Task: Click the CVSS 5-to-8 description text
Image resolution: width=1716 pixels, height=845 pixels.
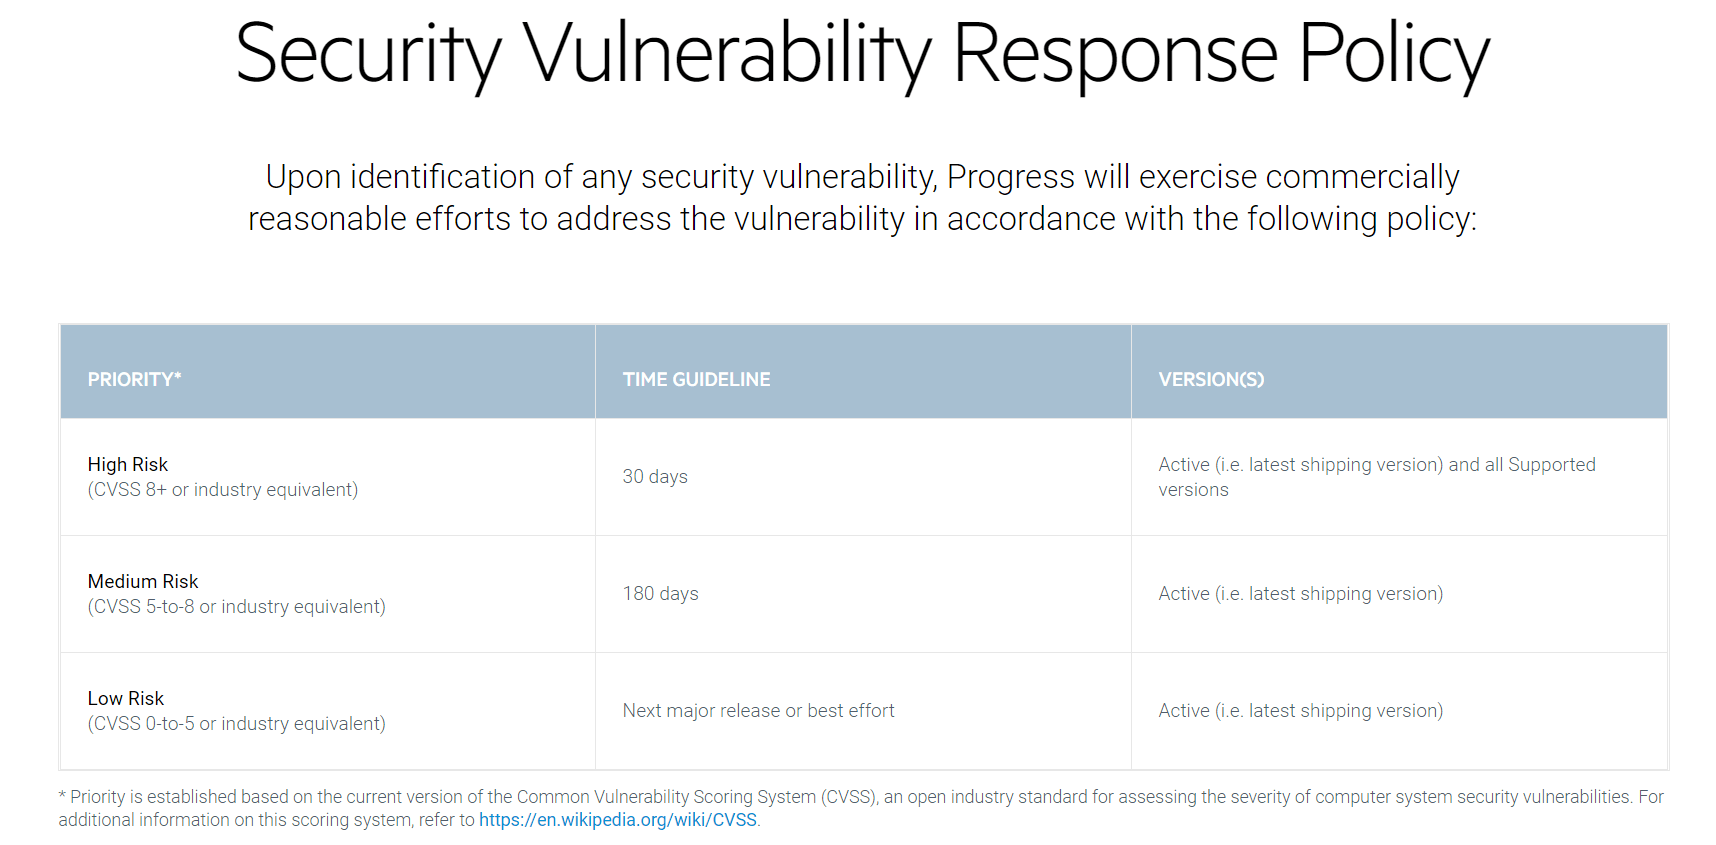Action: coord(236,607)
